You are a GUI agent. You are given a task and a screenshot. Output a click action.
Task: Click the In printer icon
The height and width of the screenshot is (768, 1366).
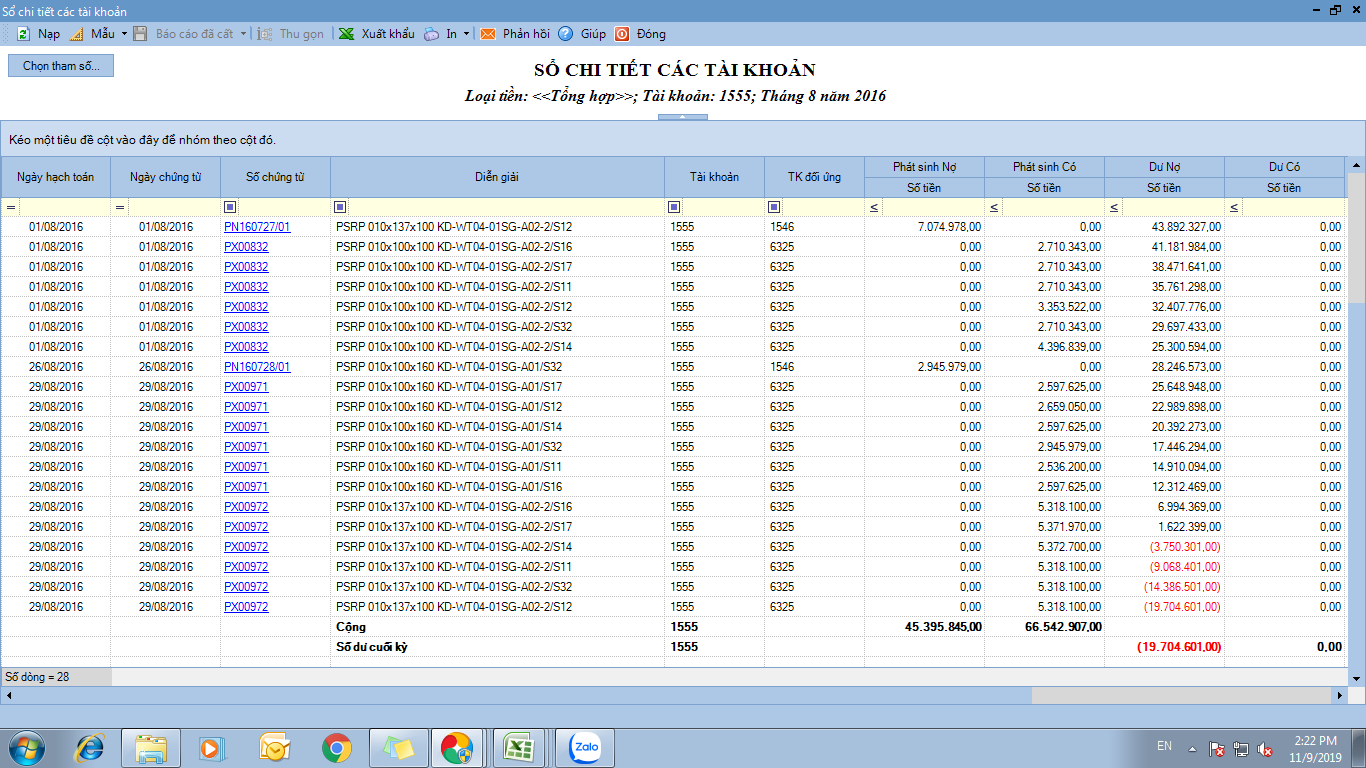pos(431,34)
